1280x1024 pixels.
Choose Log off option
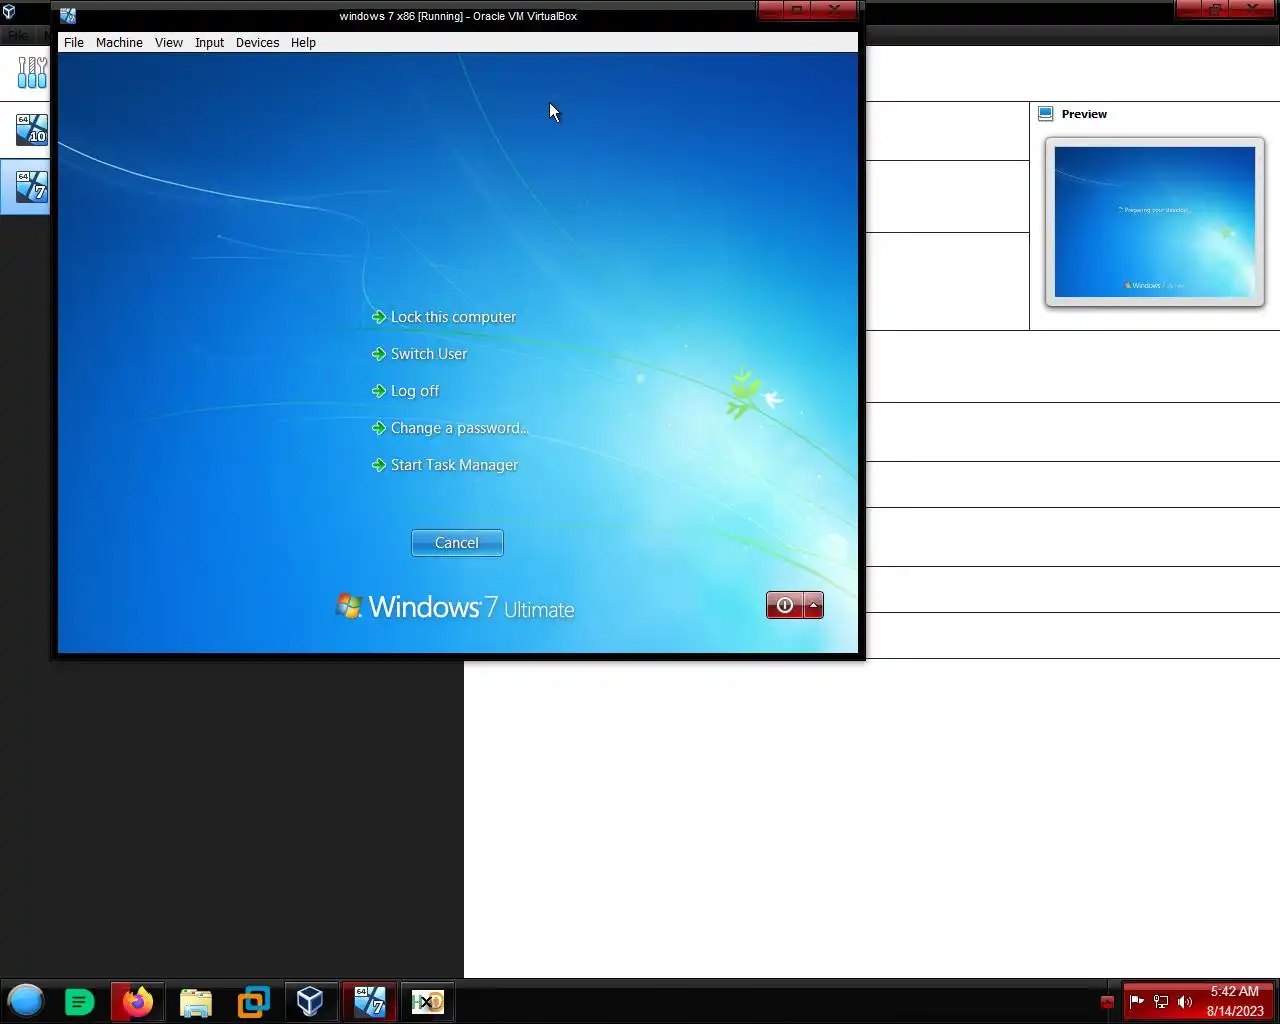tap(415, 391)
